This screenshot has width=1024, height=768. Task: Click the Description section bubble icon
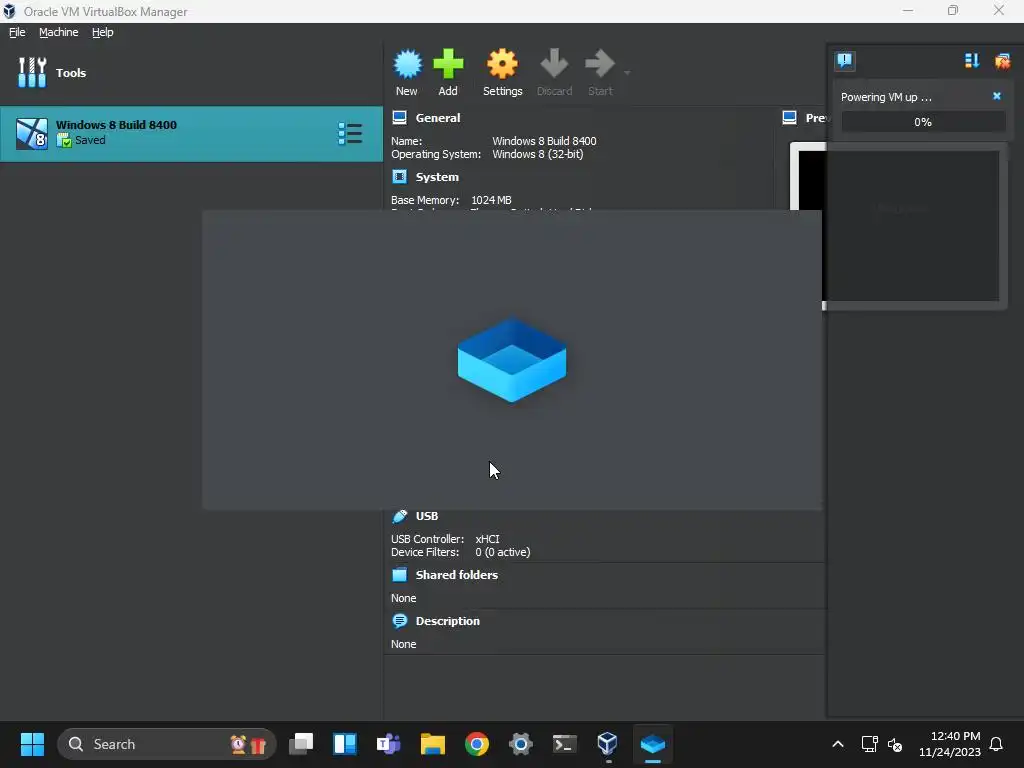point(400,621)
